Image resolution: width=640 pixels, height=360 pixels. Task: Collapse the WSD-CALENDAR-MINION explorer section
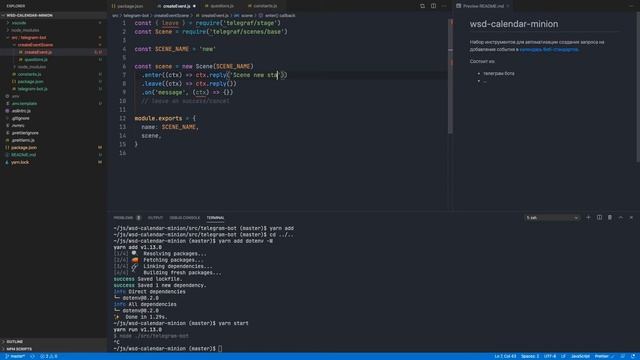53,15
